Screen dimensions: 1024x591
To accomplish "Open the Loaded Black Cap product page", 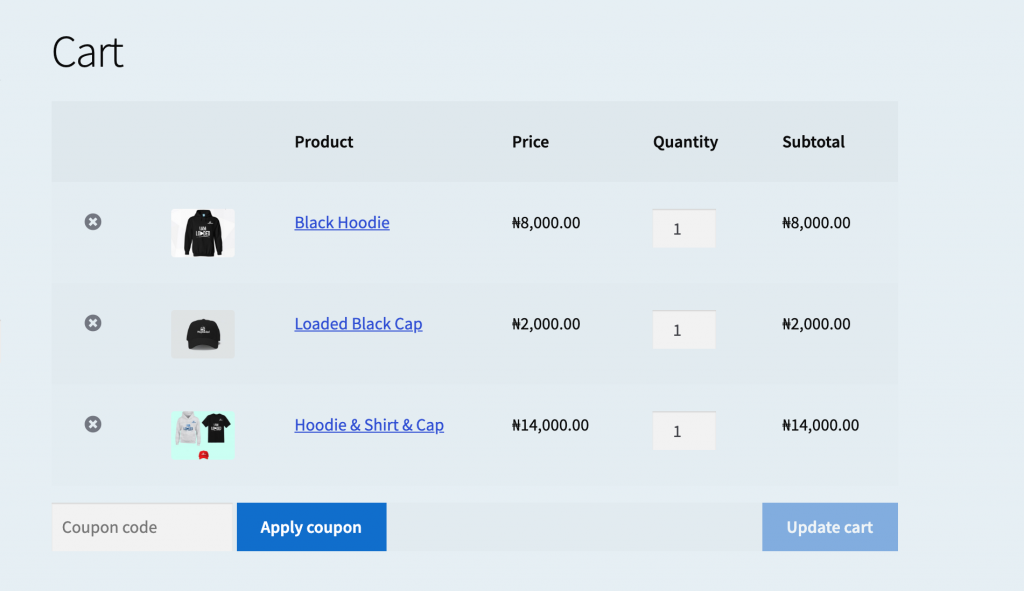I will point(358,324).
